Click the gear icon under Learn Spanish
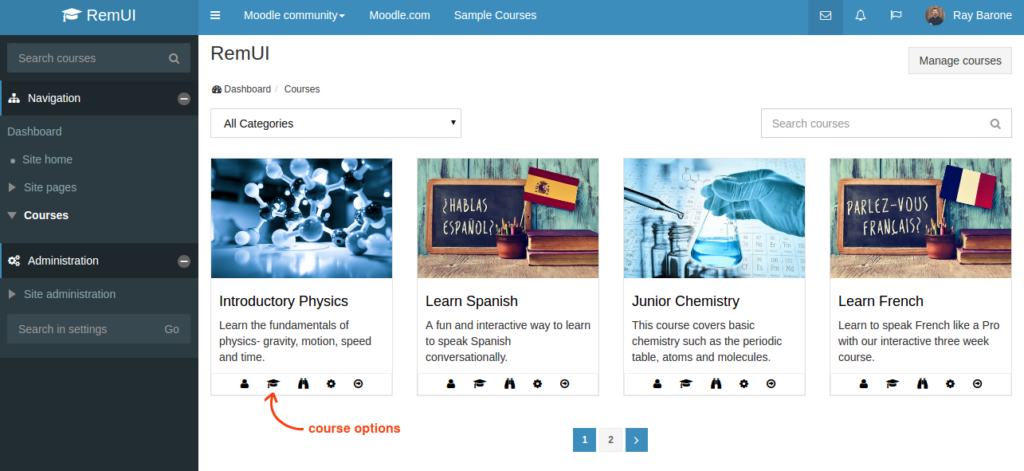Screen dimensions: 1024x471 coord(537,384)
